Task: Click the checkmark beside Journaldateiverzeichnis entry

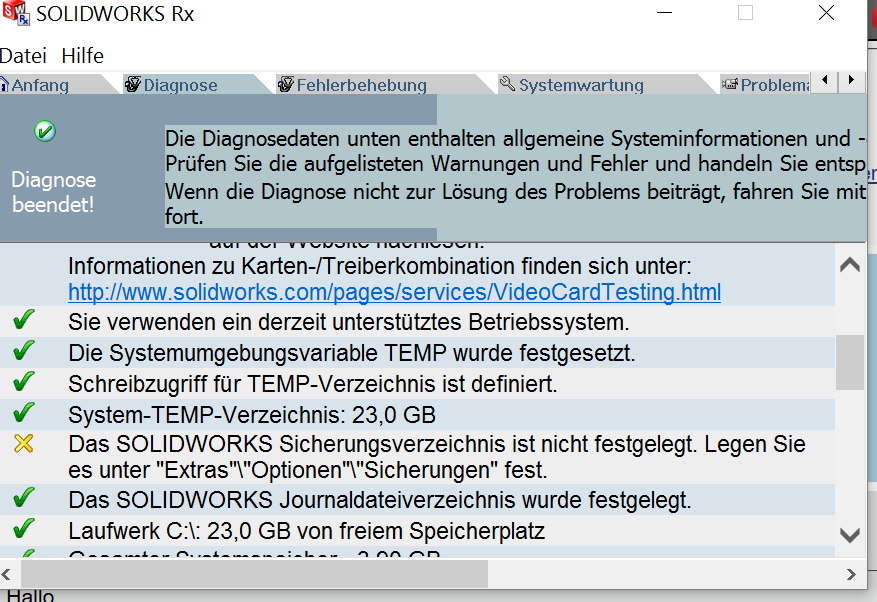Action: (x=23, y=498)
